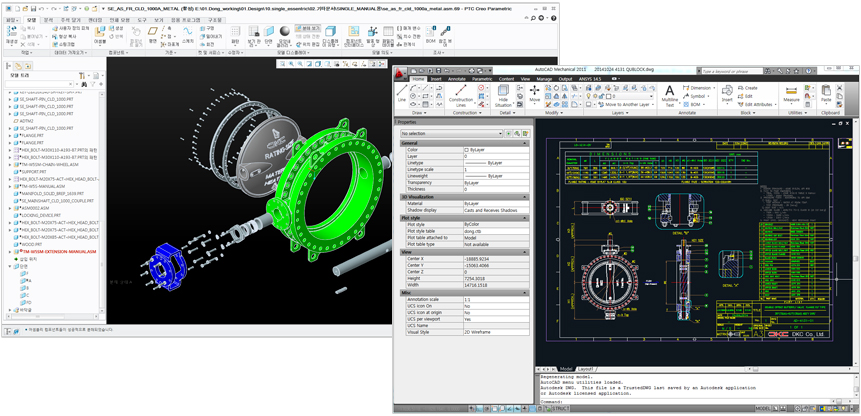Viewport: 861px width, 416px height.
Task: Click the BOM button in Annotate panel
Action: 694,104
